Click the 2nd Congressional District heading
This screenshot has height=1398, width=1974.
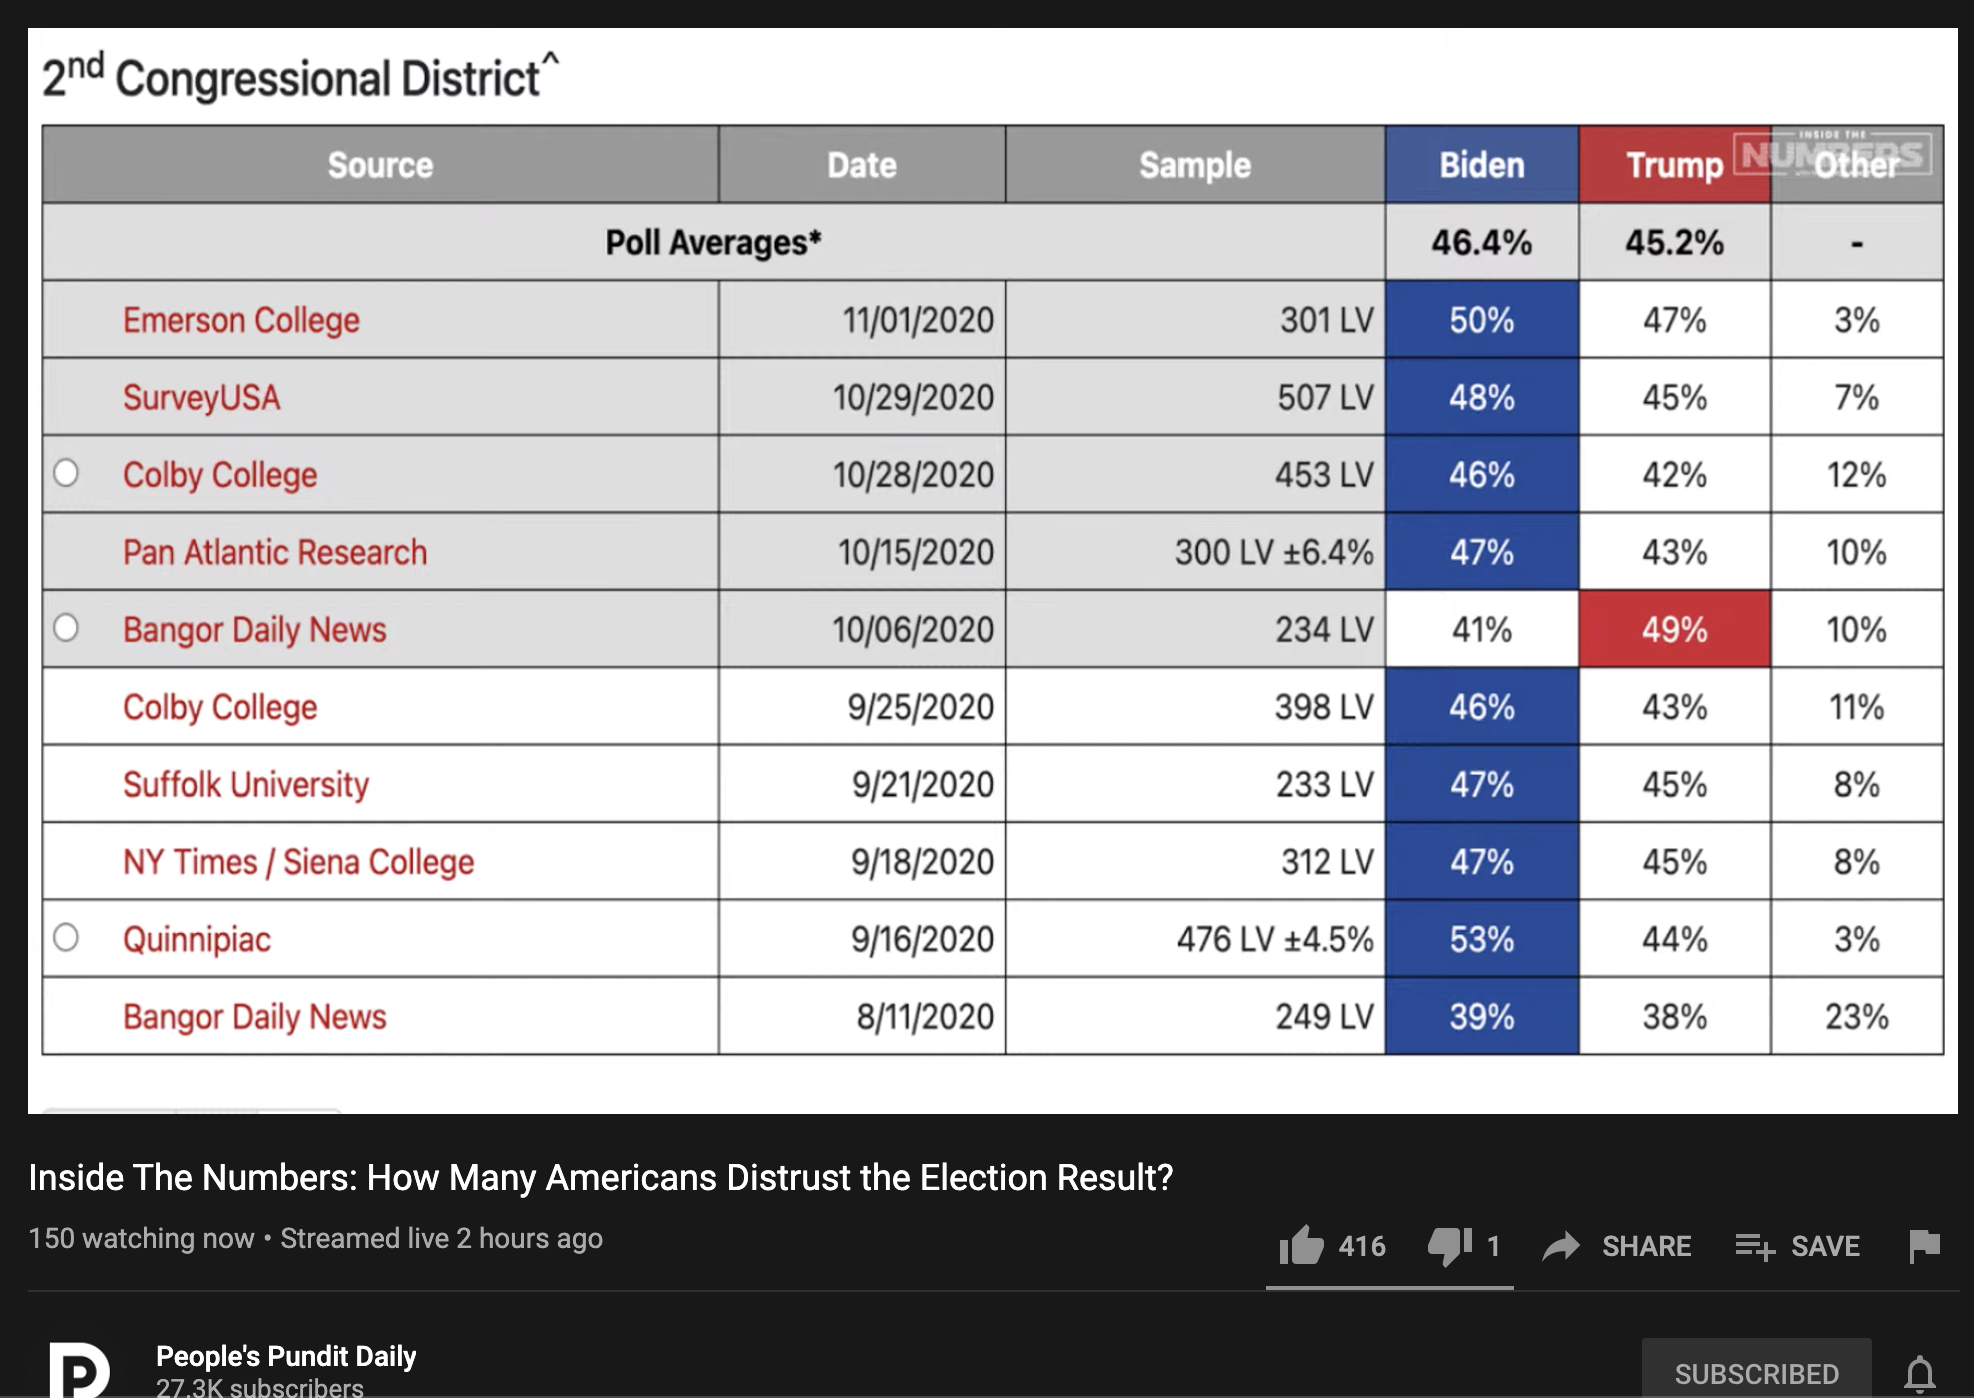(300, 77)
